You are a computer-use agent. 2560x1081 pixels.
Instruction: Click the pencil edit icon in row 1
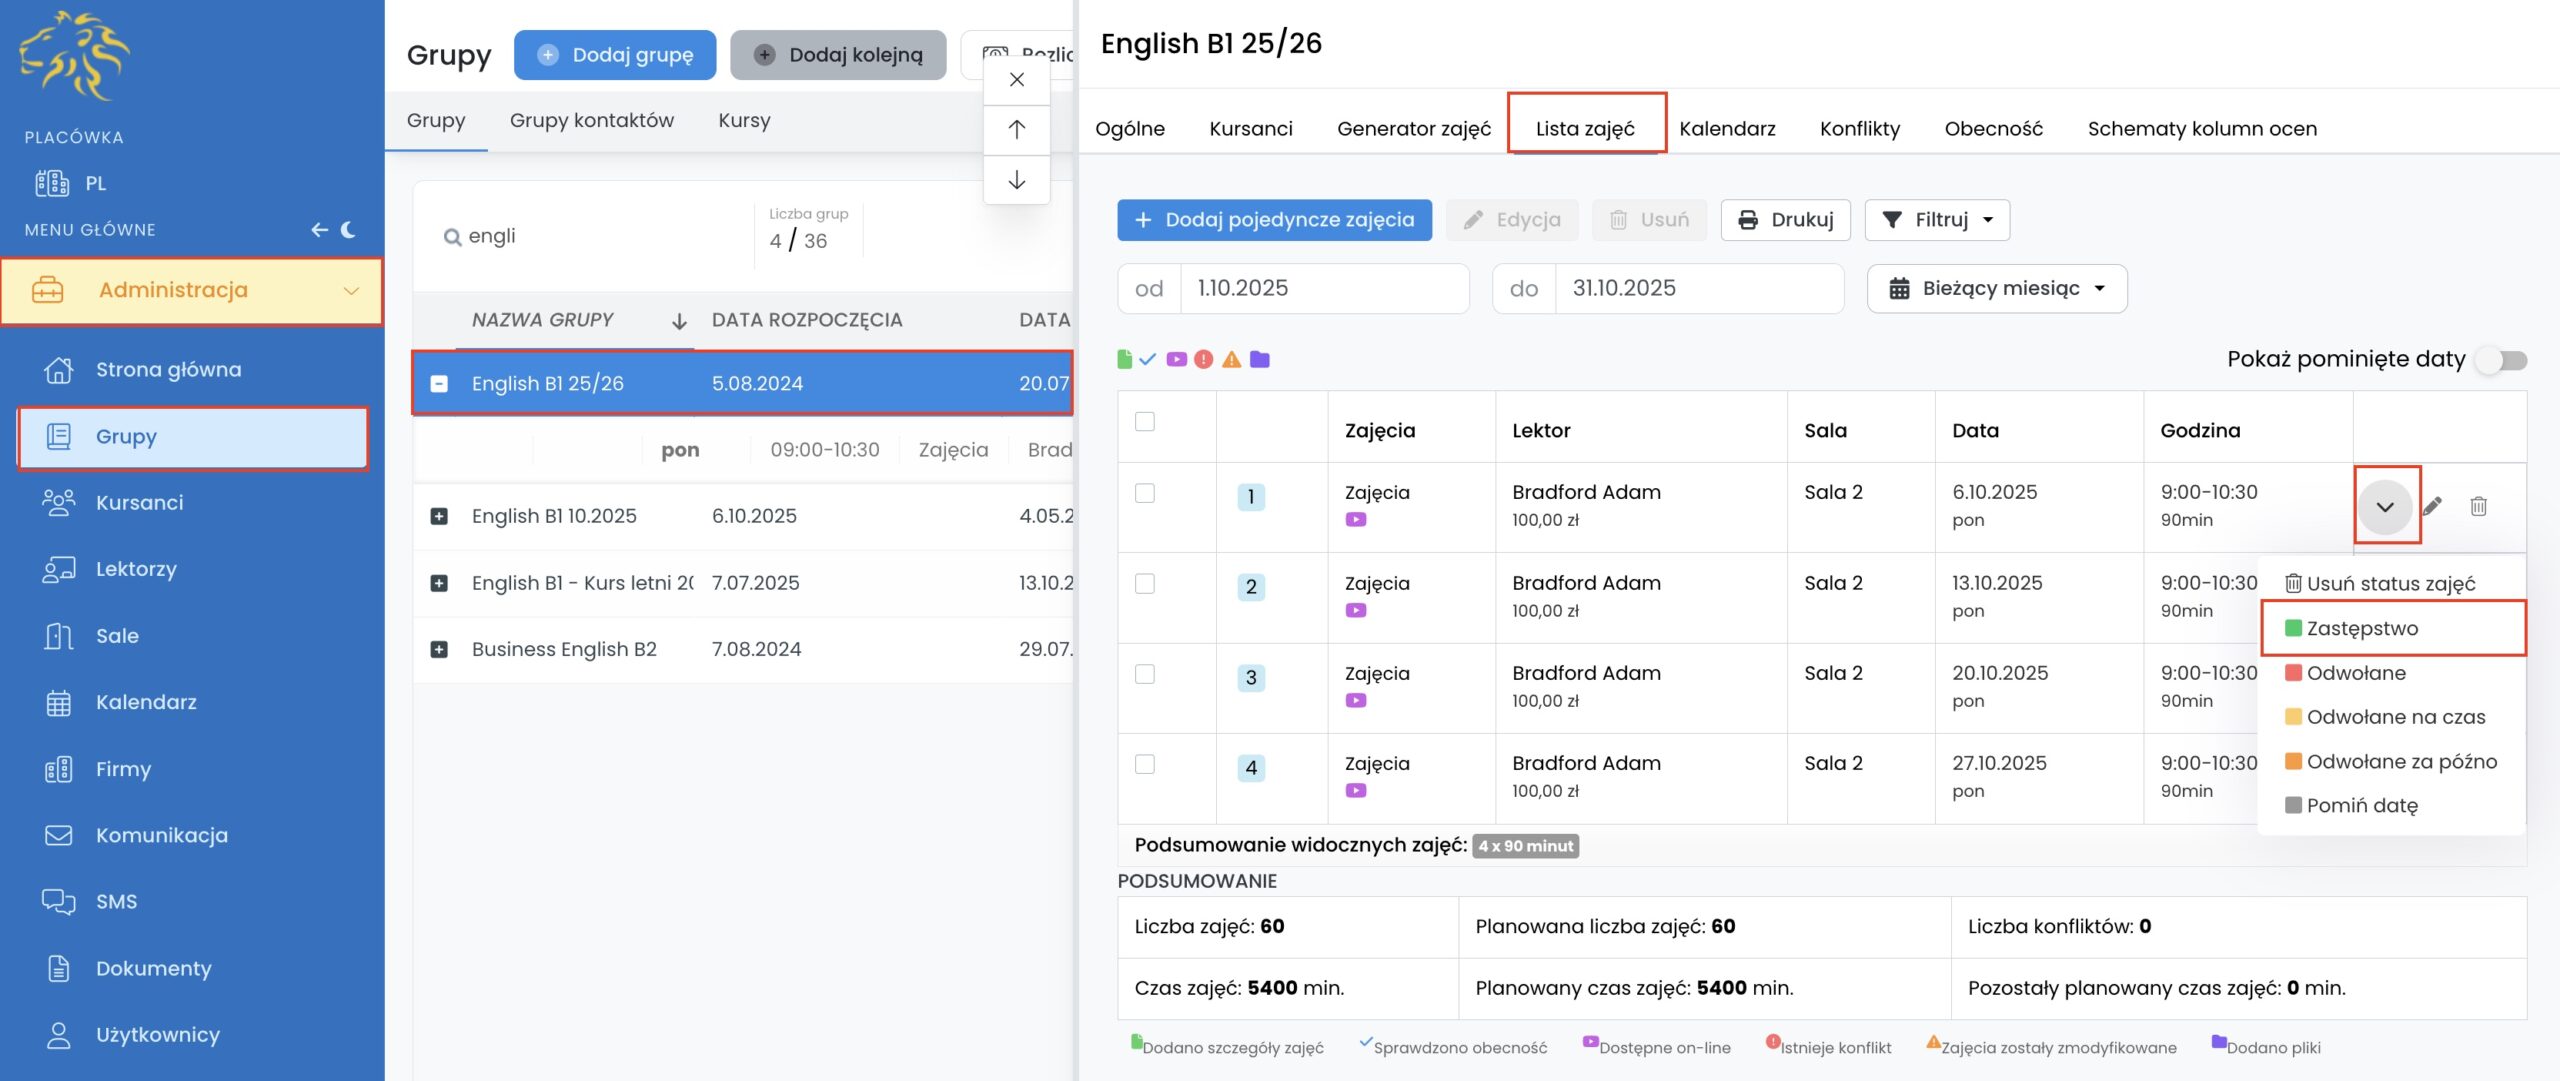(x=2432, y=506)
